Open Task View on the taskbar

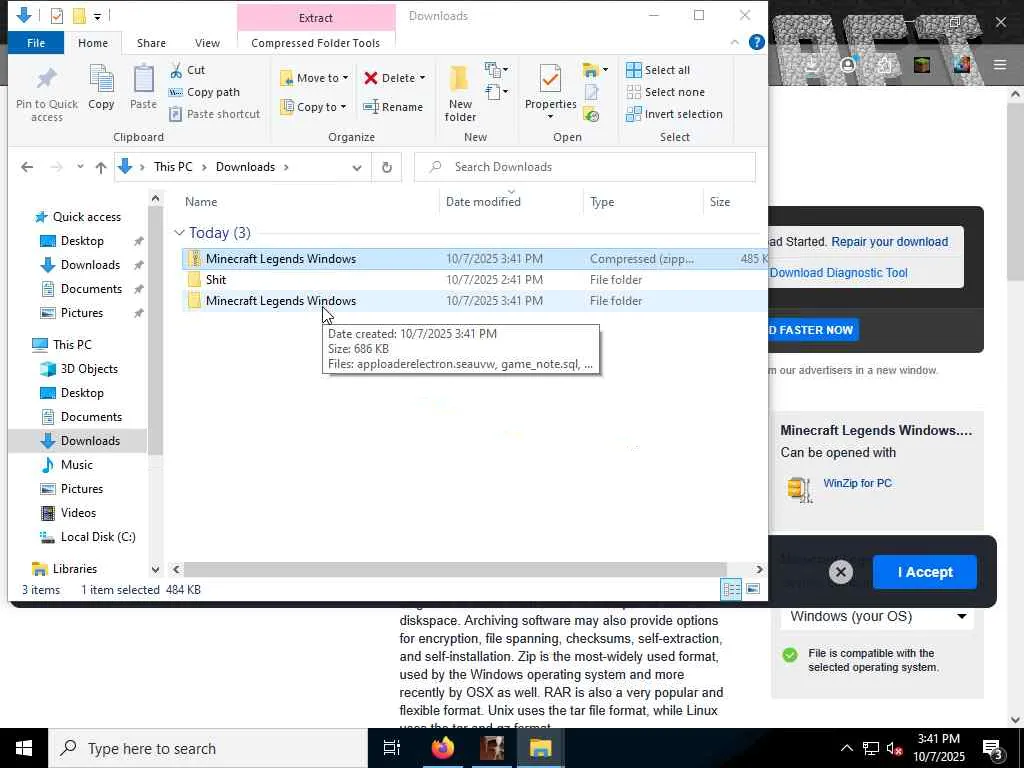tap(392, 748)
